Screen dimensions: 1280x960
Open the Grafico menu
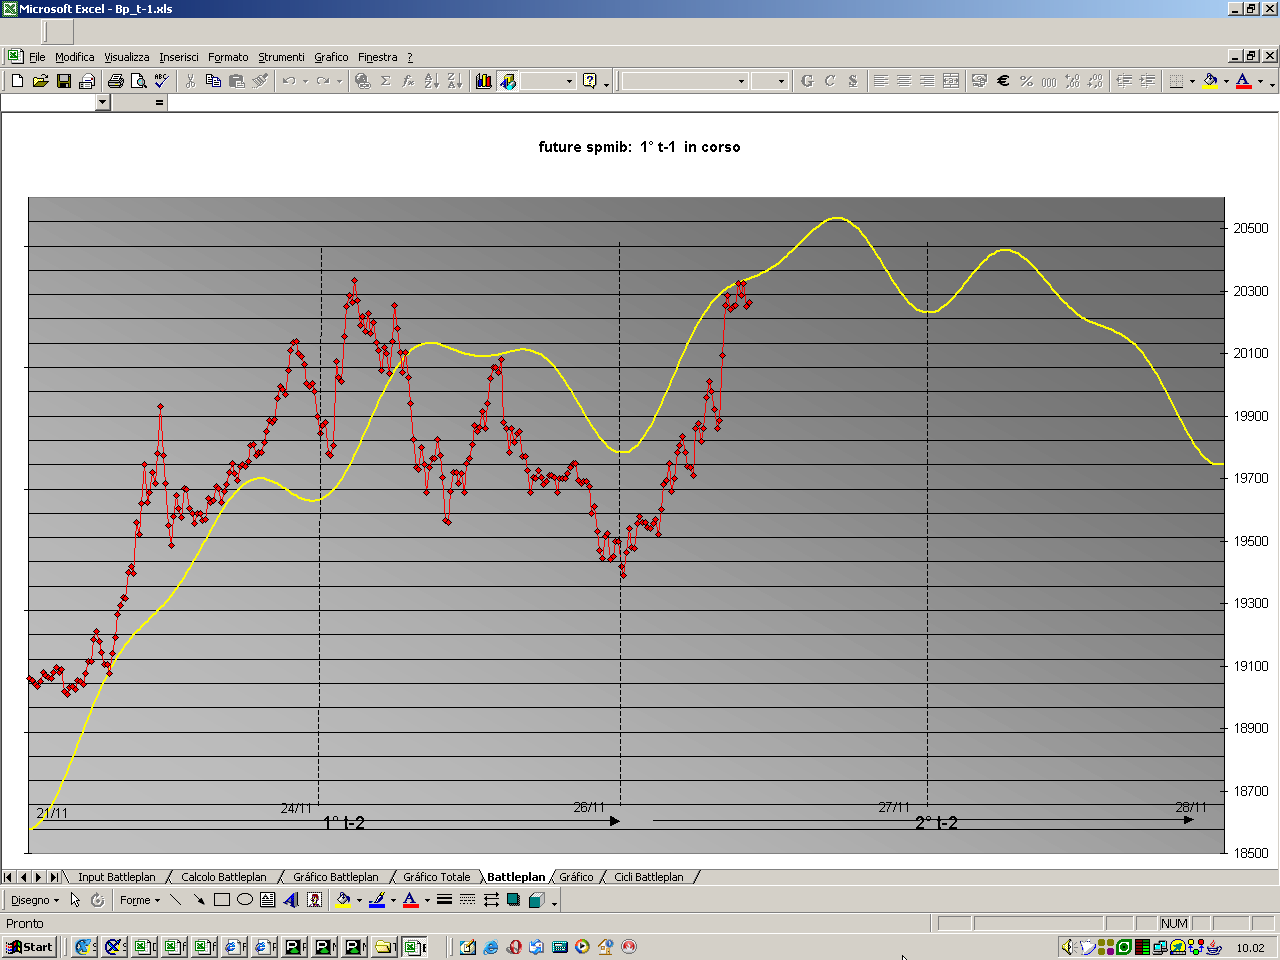coord(331,57)
